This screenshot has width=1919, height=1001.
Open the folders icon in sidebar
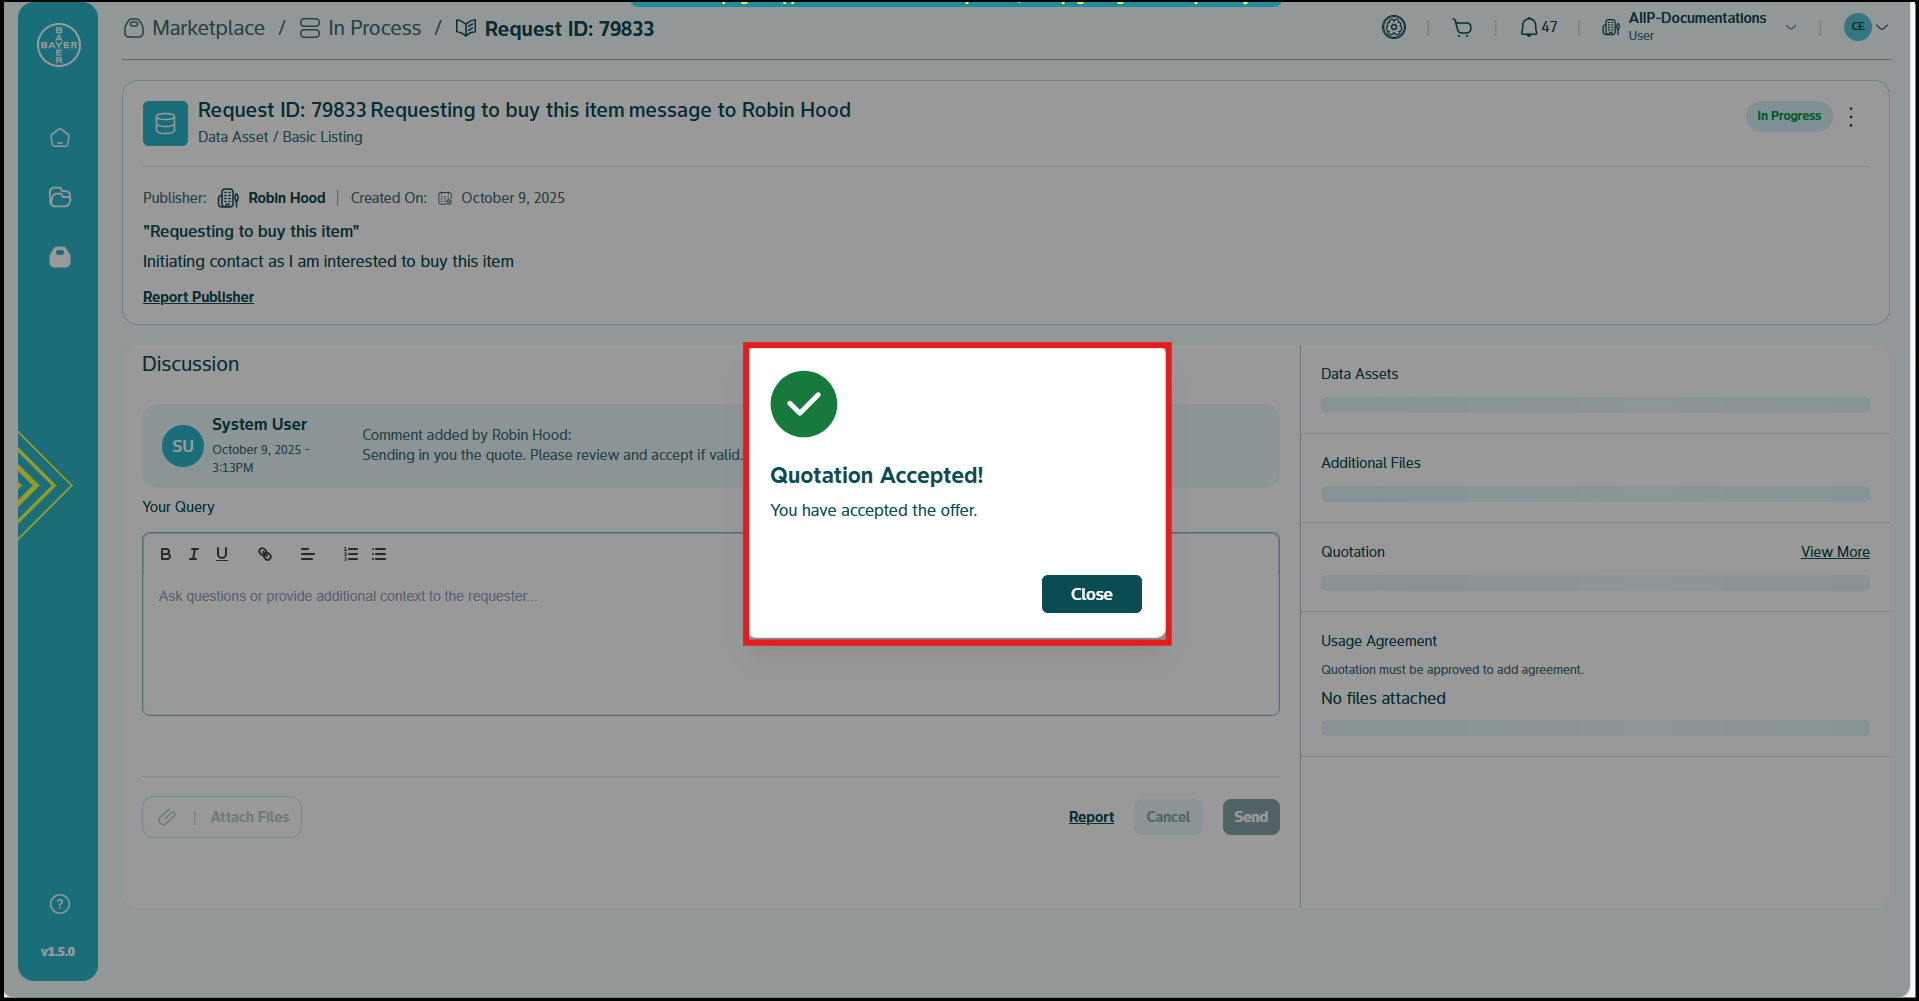60,197
